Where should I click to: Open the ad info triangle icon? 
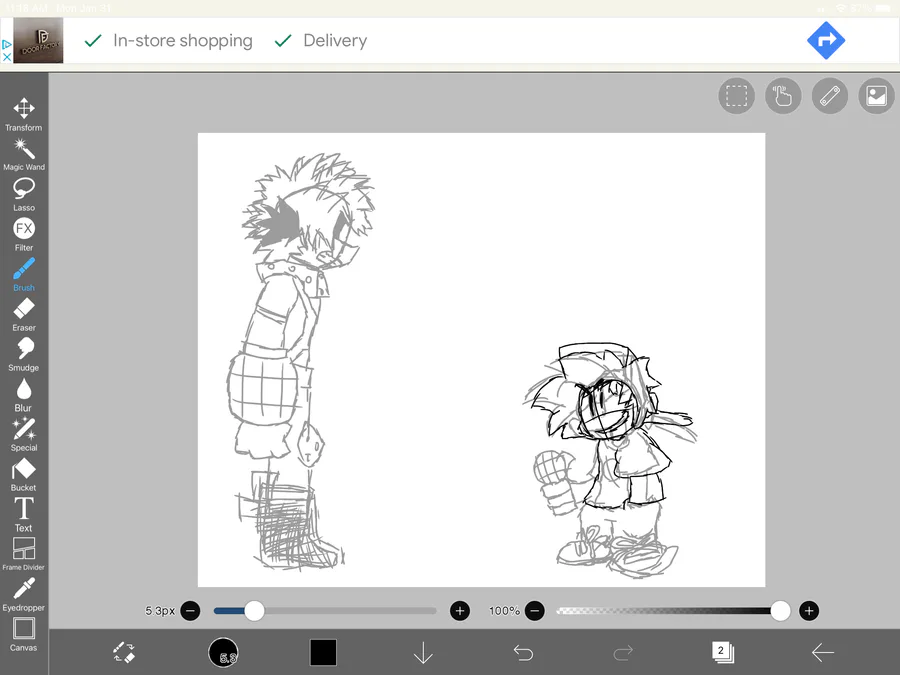tap(7, 44)
